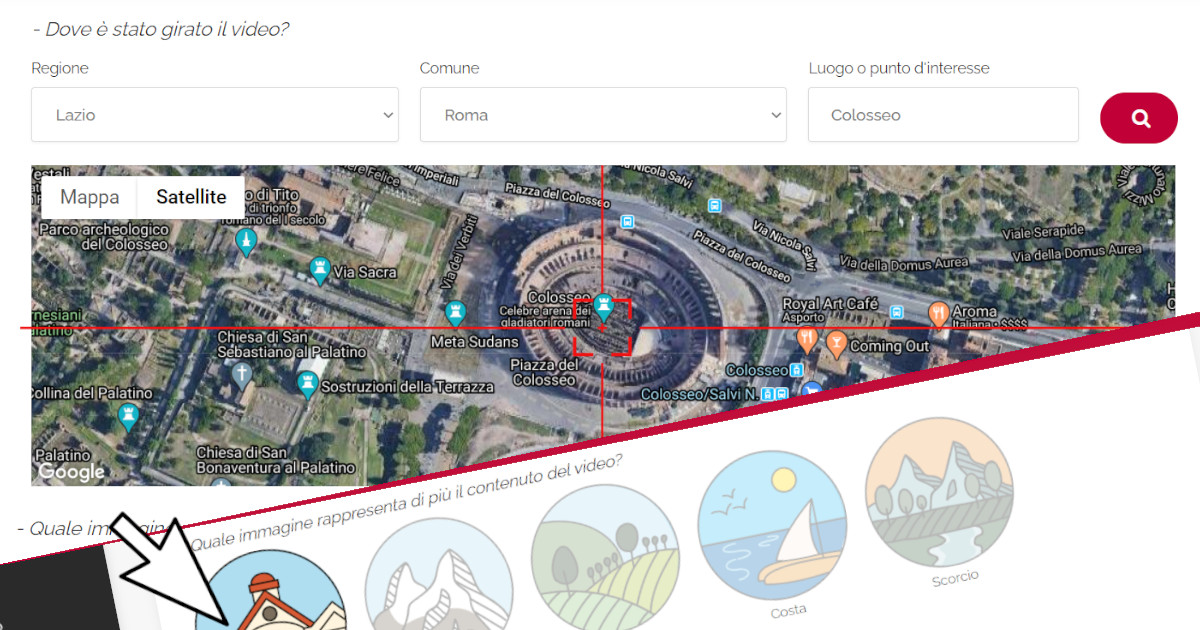The width and height of the screenshot is (1200, 630).
Task: Open the Comune dropdown showing Roma
Action: pyautogui.click(x=603, y=115)
